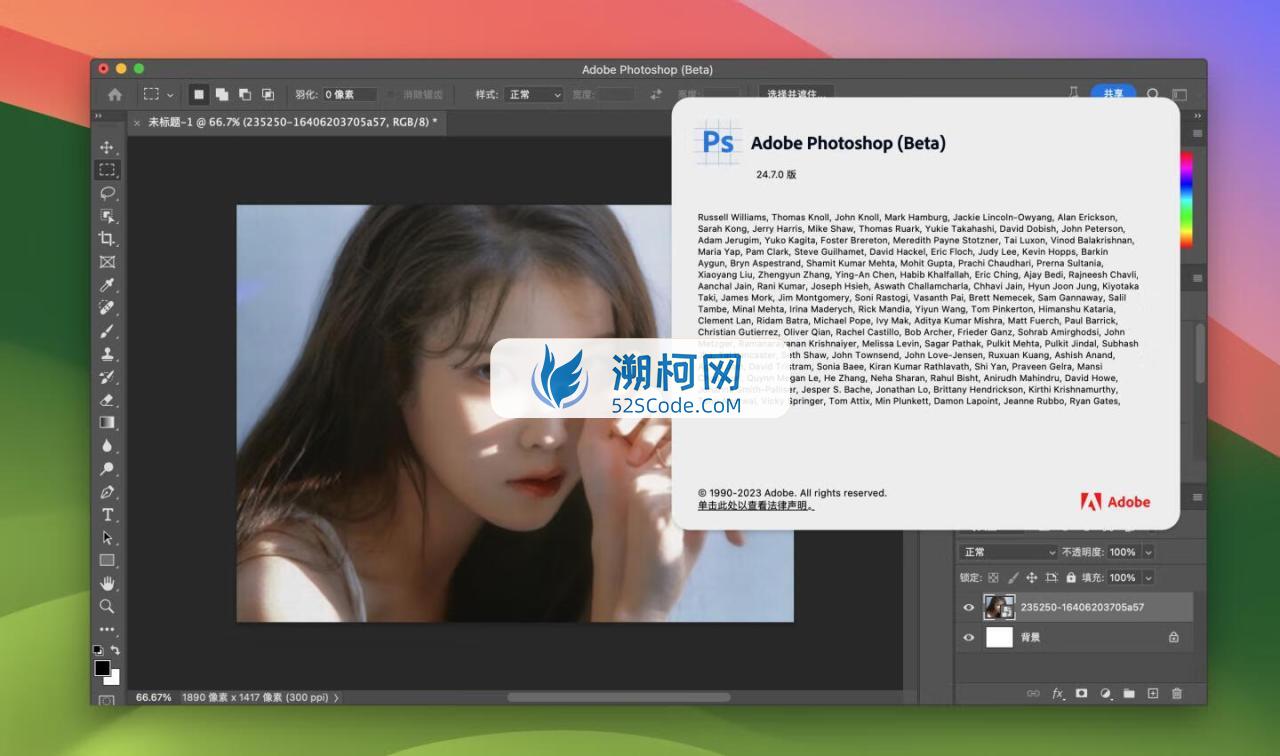Enable Intersect with selection mode
This screenshot has width=1280, height=756.
[x=268, y=94]
